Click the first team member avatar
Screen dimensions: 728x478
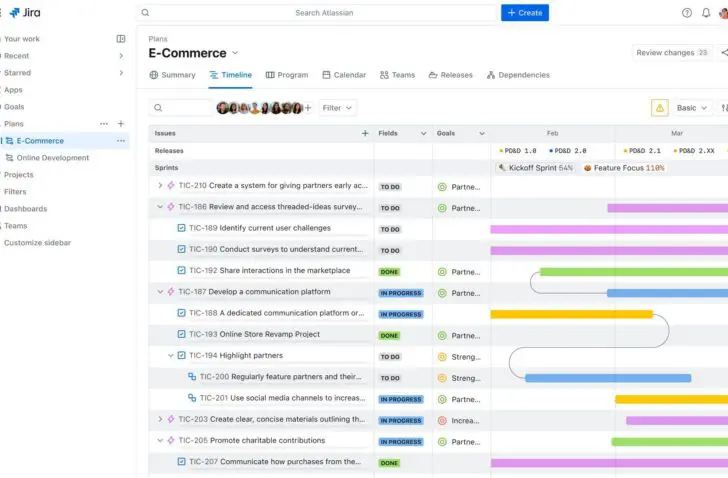222,108
